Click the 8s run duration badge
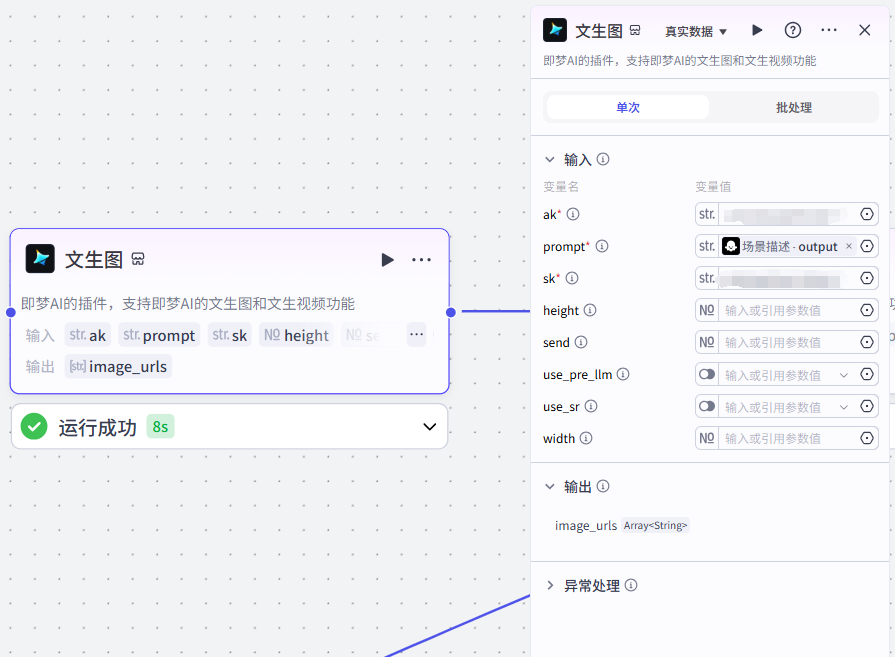The width and height of the screenshot is (895, 657). click(x=160, y=426)
